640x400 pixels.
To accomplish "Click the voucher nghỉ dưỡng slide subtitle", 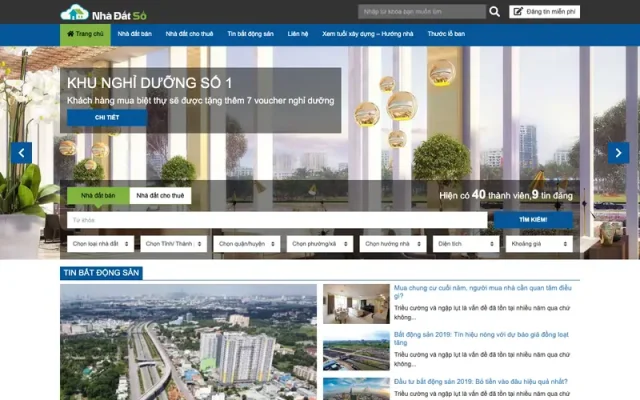I will [200, 101].
